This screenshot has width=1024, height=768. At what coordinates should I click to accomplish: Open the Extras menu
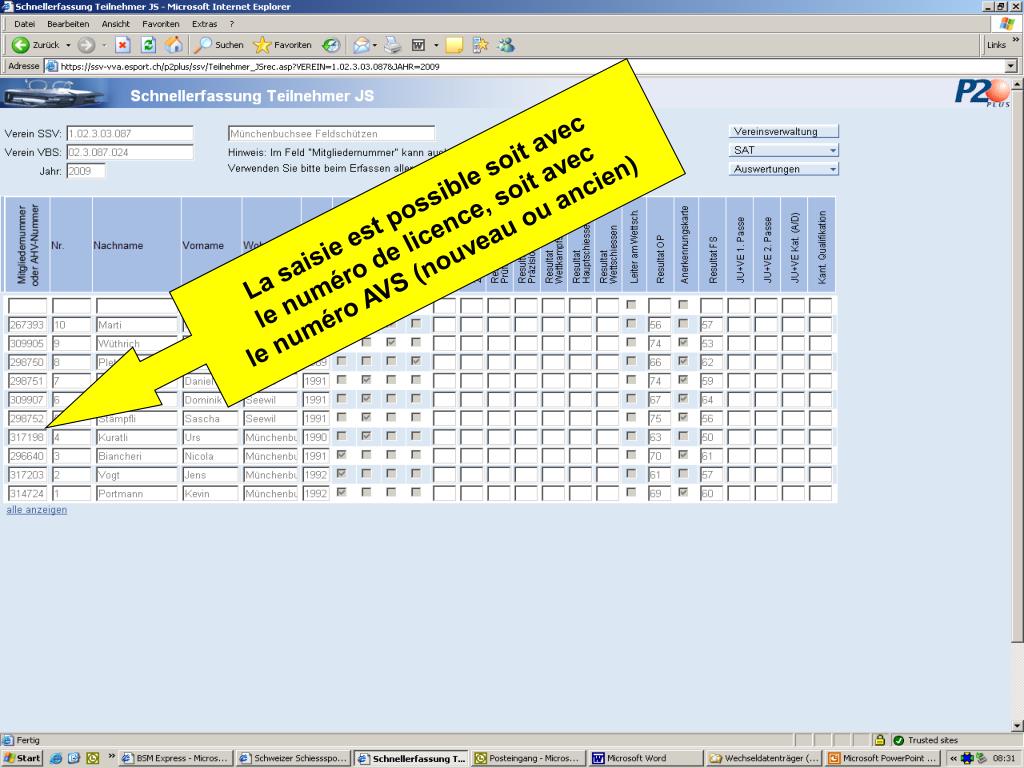[x=204, y=24]
